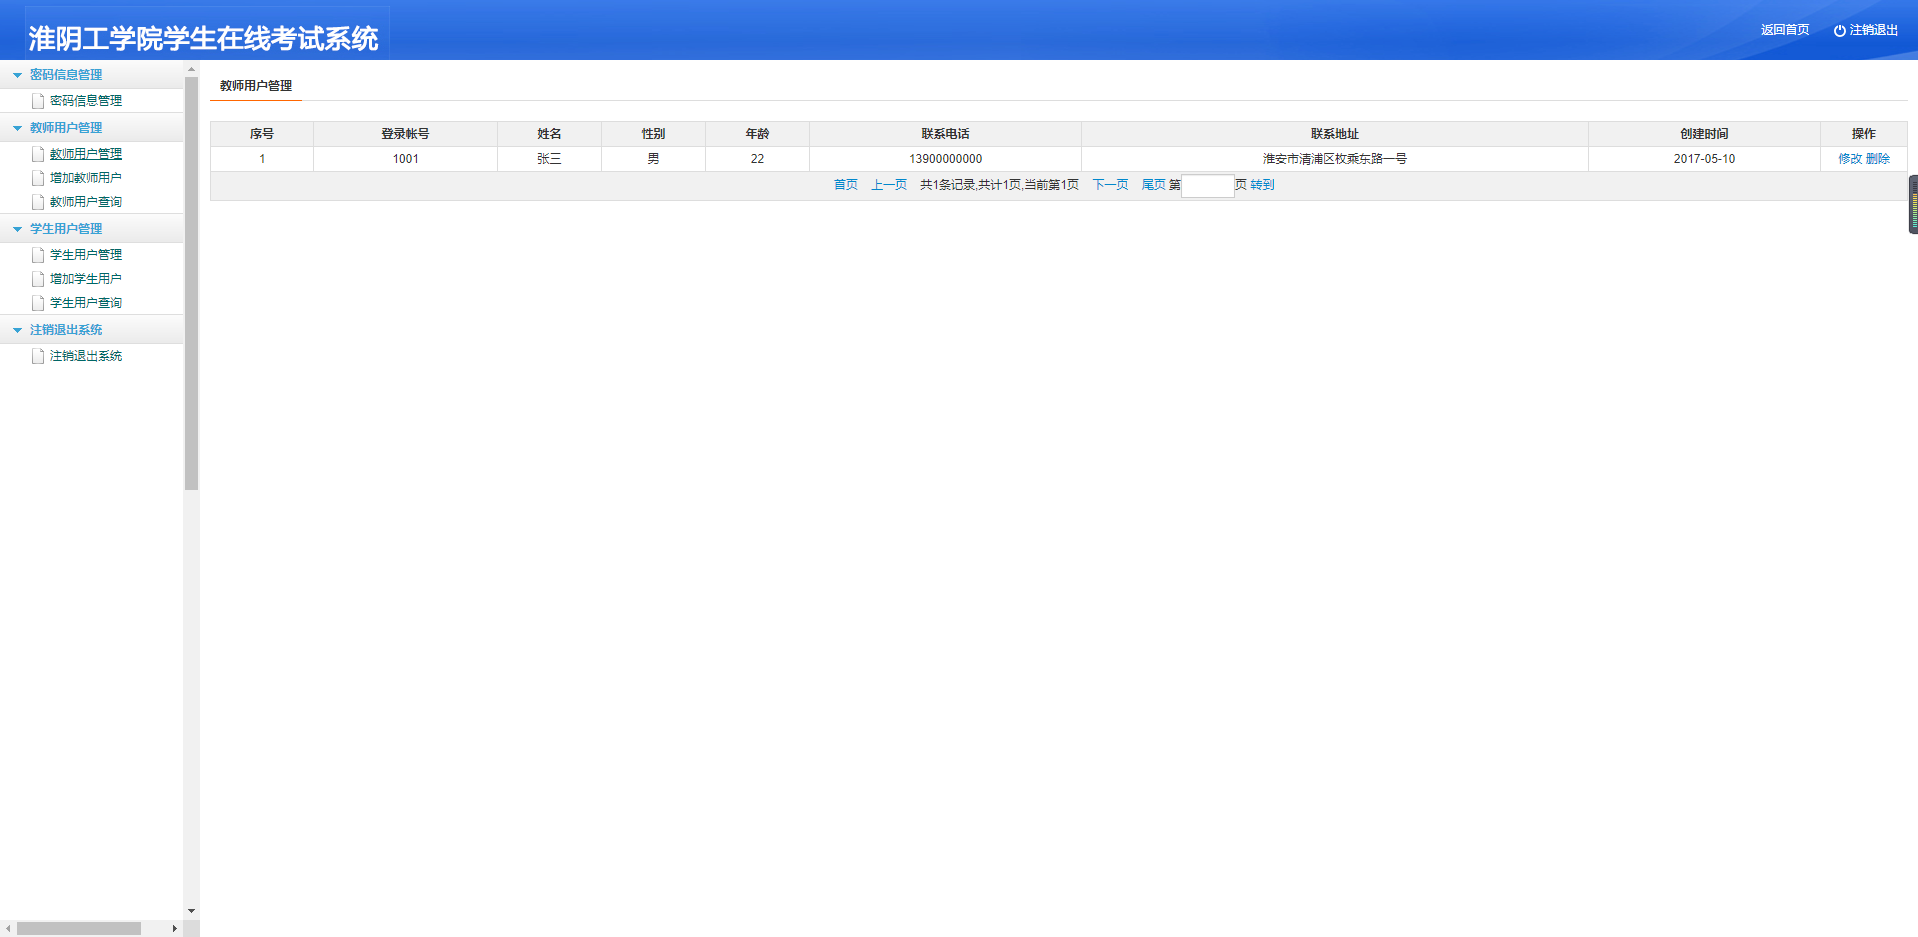Click the address cell 淮安市清浦区枚乘东路一号
The width and height of the screenshot is (1918, 937).
click(x=1335, y=159)
